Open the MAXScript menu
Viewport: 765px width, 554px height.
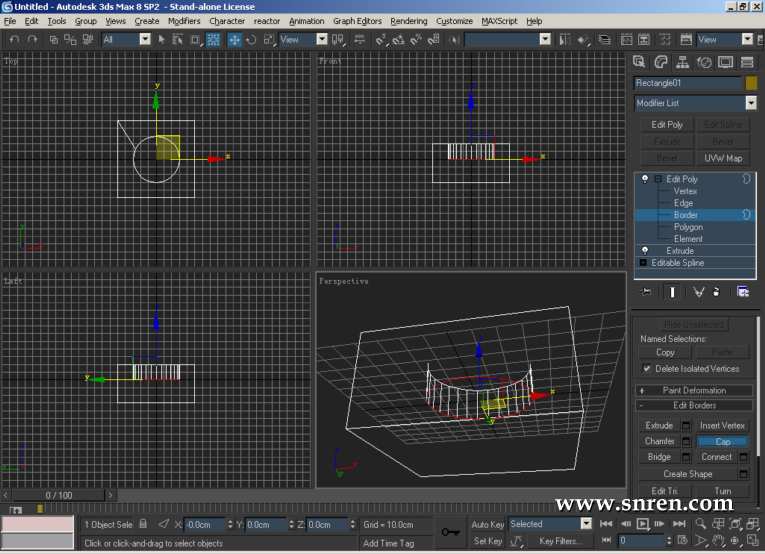click(x=499, y=21)
